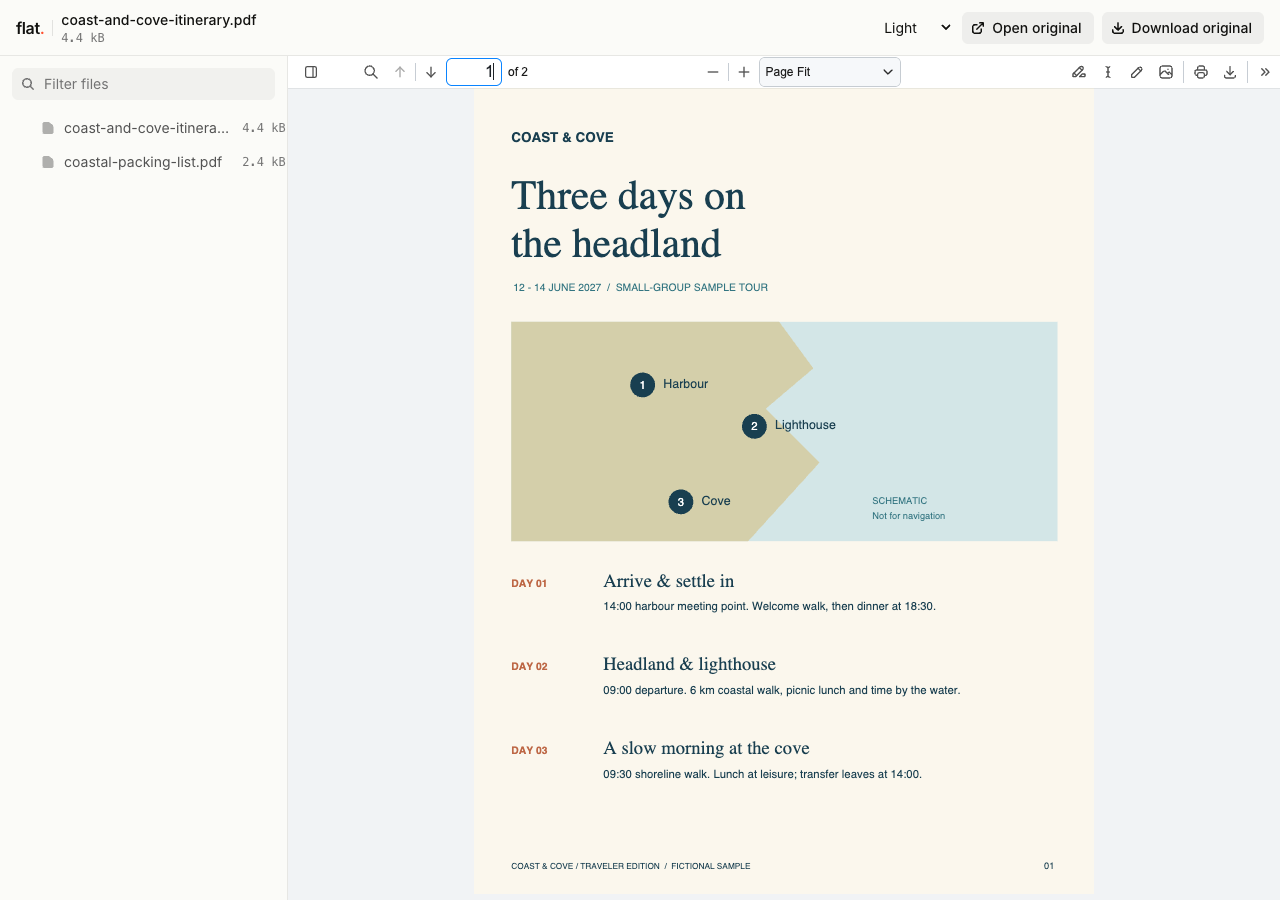Click the 'DAY 03' label
Image resolution: width=1280 pixels, height=900 pixels.
[x=529, y=750]
